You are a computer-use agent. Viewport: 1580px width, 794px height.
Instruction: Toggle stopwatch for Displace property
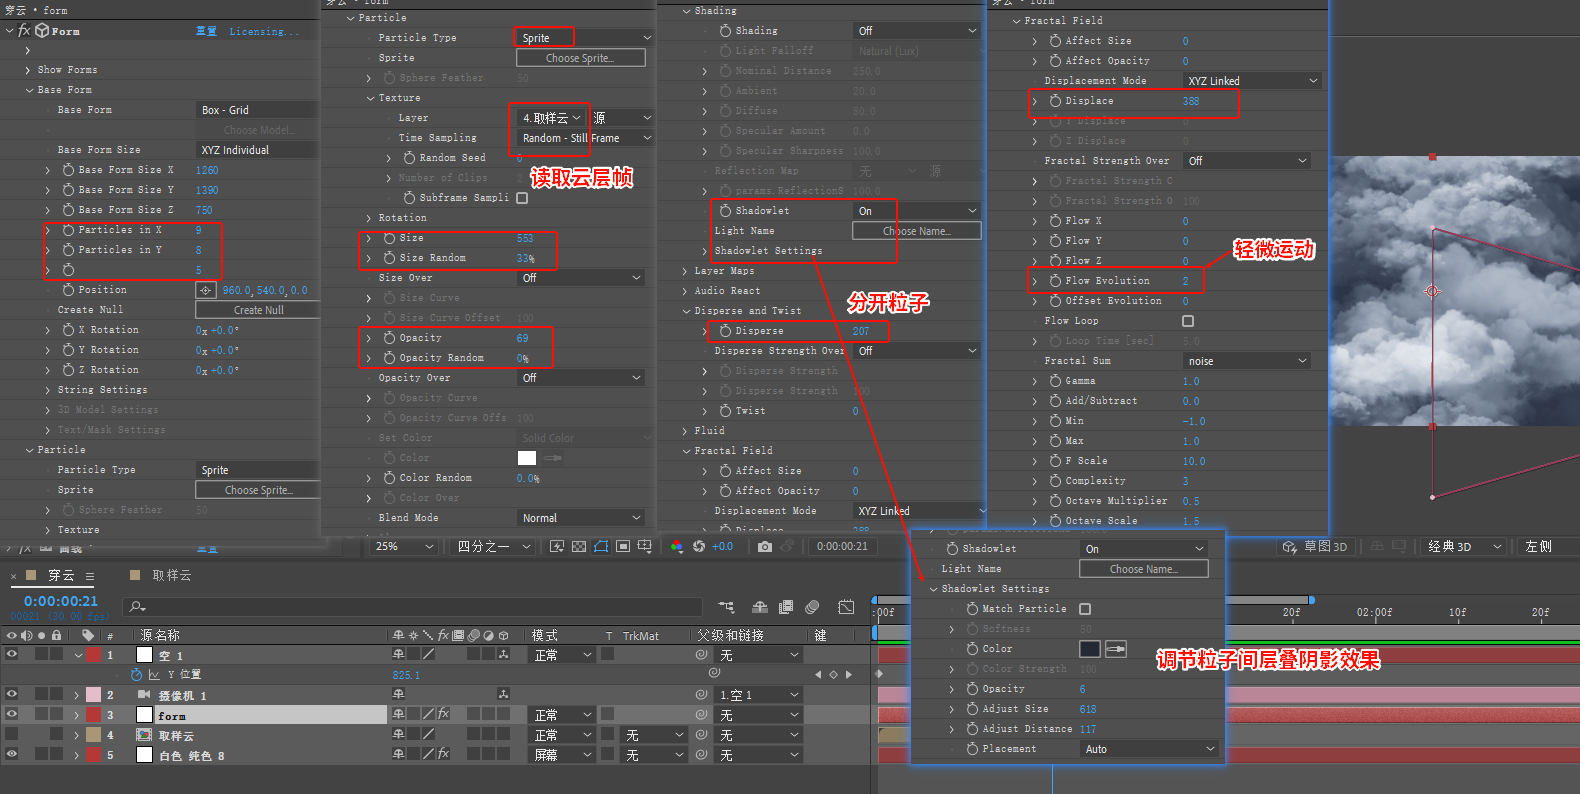(x=1055, y=101)
